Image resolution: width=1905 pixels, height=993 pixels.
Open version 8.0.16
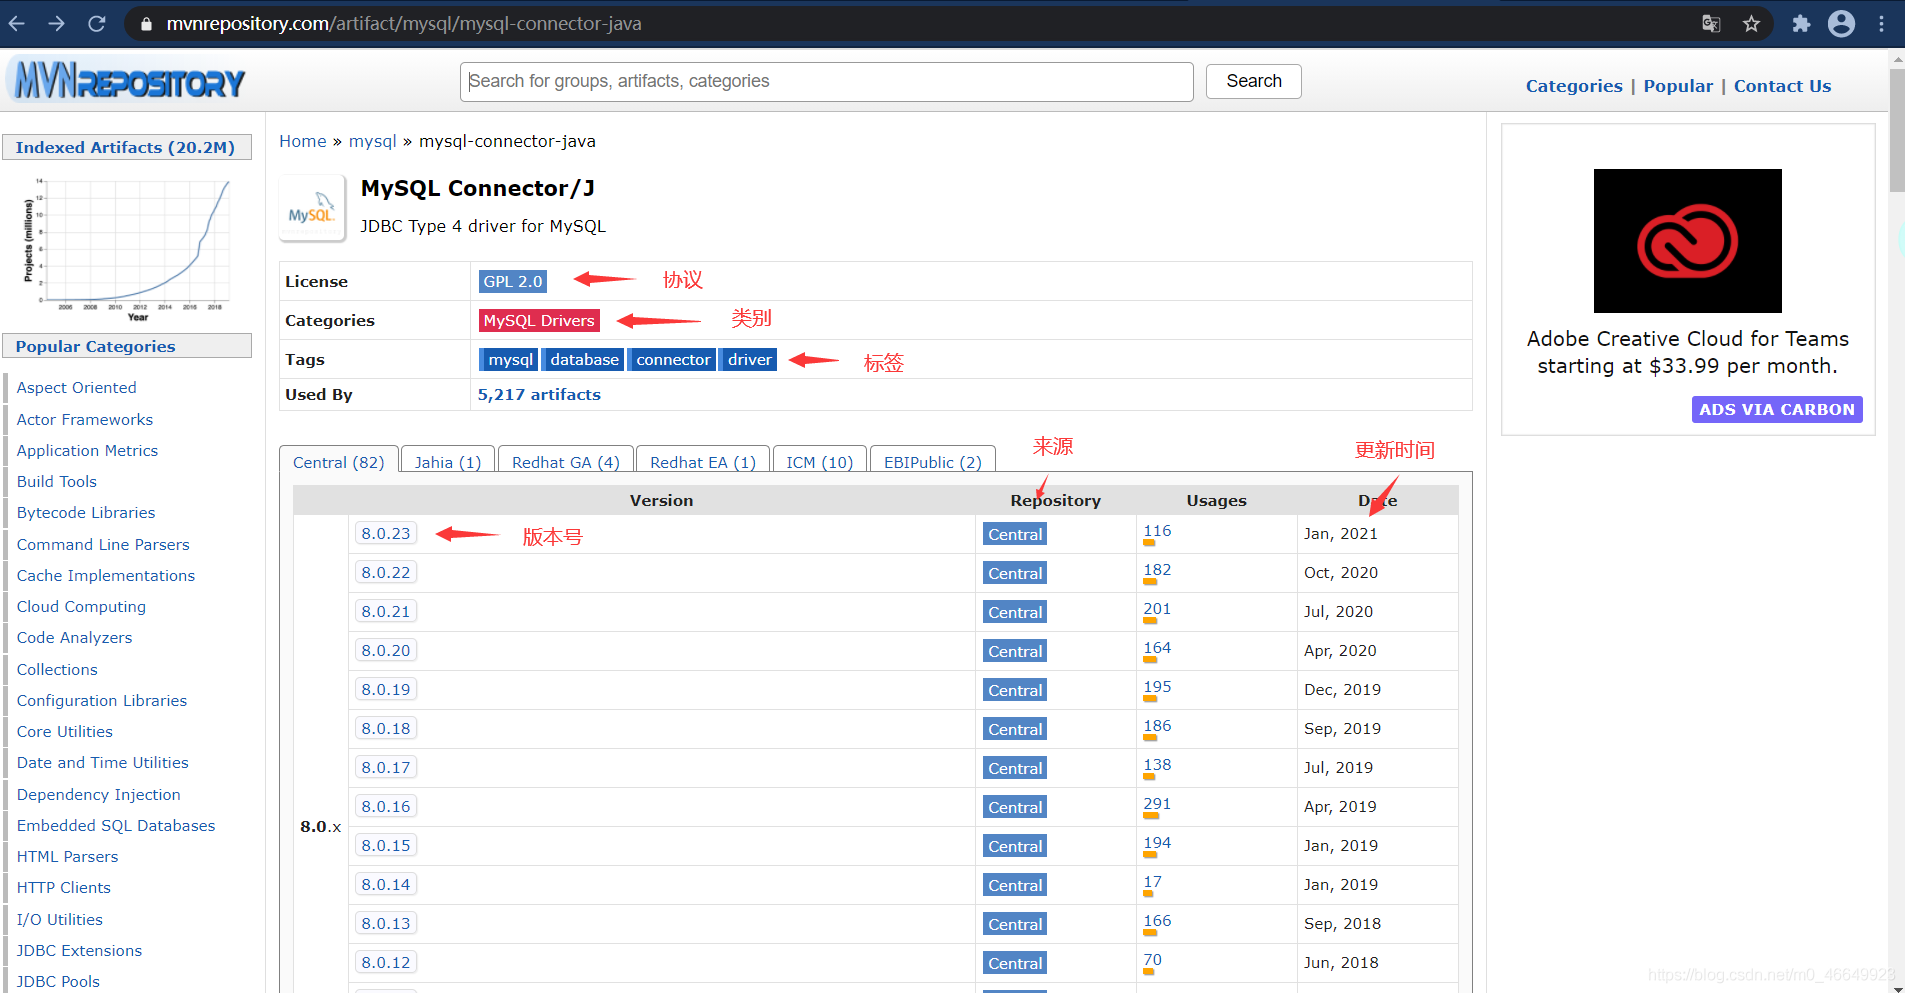click(x=386, y=806)
